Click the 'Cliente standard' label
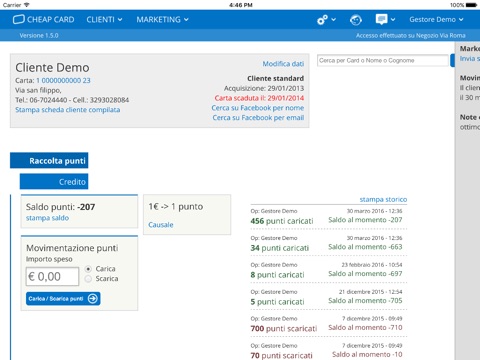480x360 pixels. pos(276,78)
